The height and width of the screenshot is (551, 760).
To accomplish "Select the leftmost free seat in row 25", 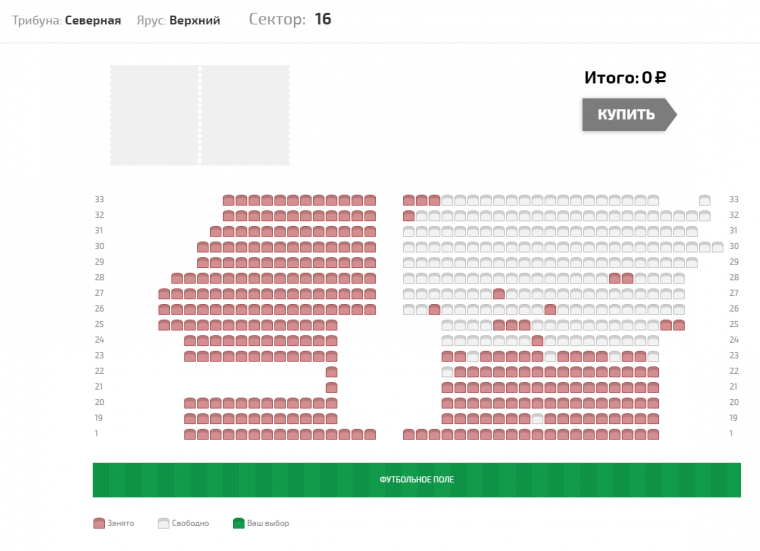I will point(448,325).
